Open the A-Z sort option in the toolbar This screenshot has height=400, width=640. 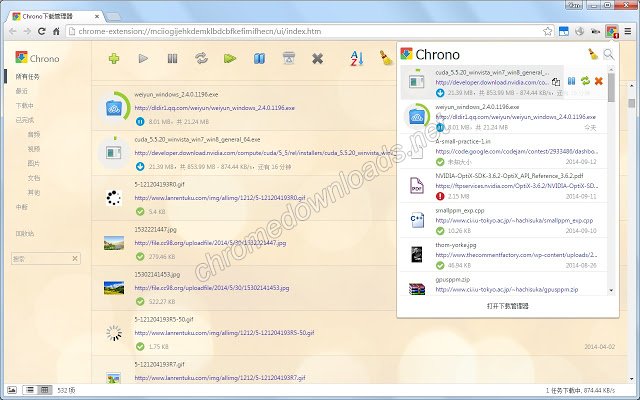[356, 58]
